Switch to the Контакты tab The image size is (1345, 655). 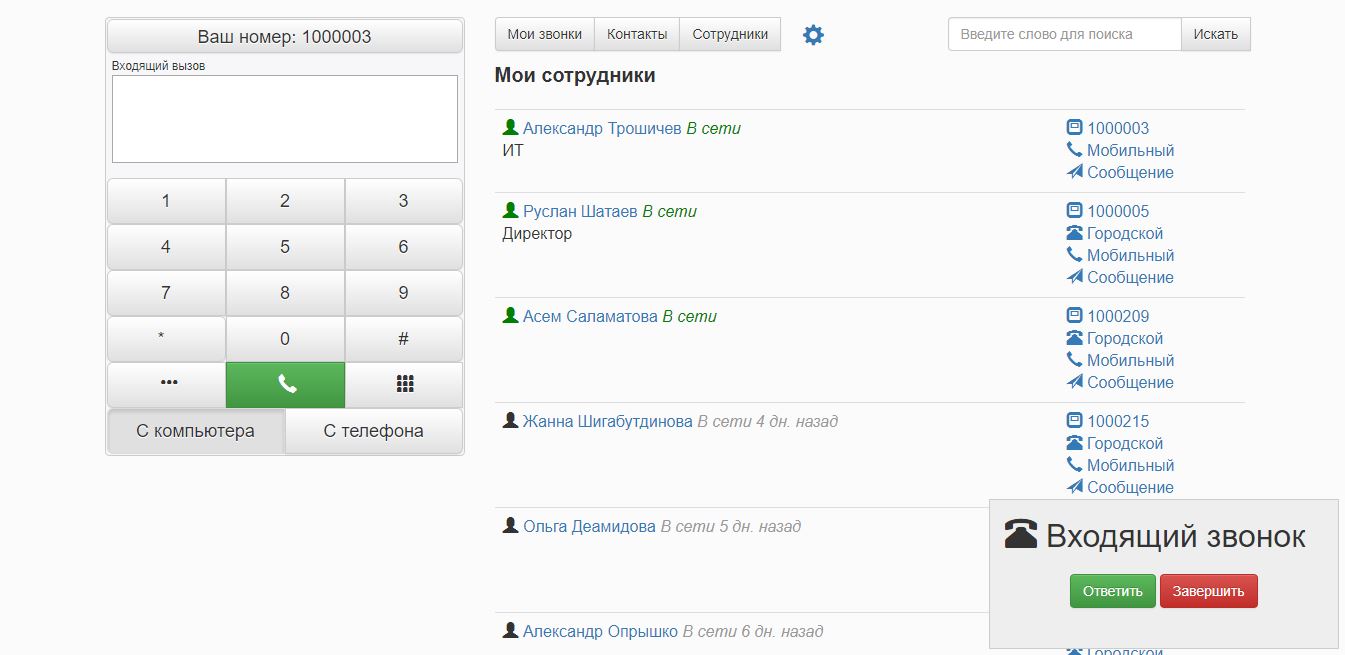[x=637, y=34]
